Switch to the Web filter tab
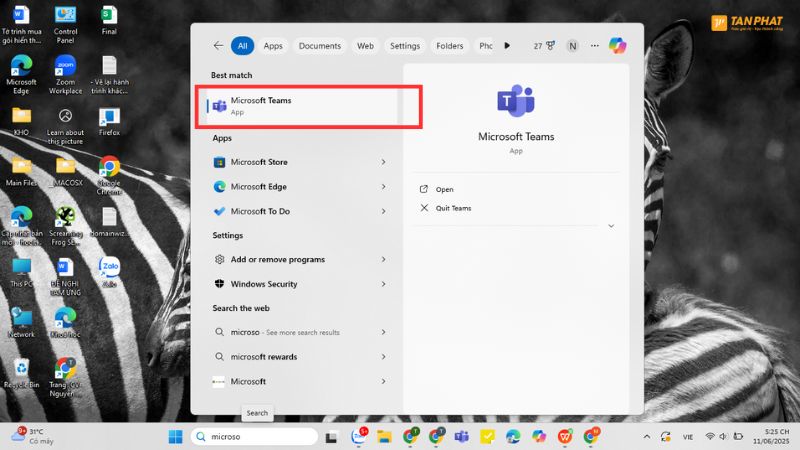 [x=365, y=46]
